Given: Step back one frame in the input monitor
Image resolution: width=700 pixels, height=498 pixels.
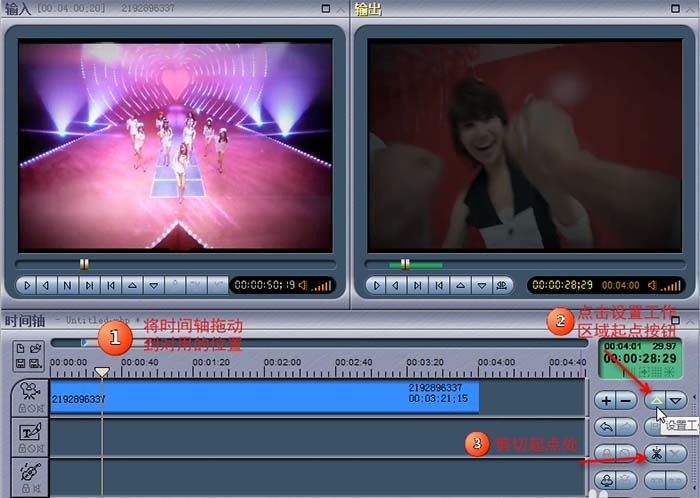Looking at the screenshot, I should (x=46, y=285).
